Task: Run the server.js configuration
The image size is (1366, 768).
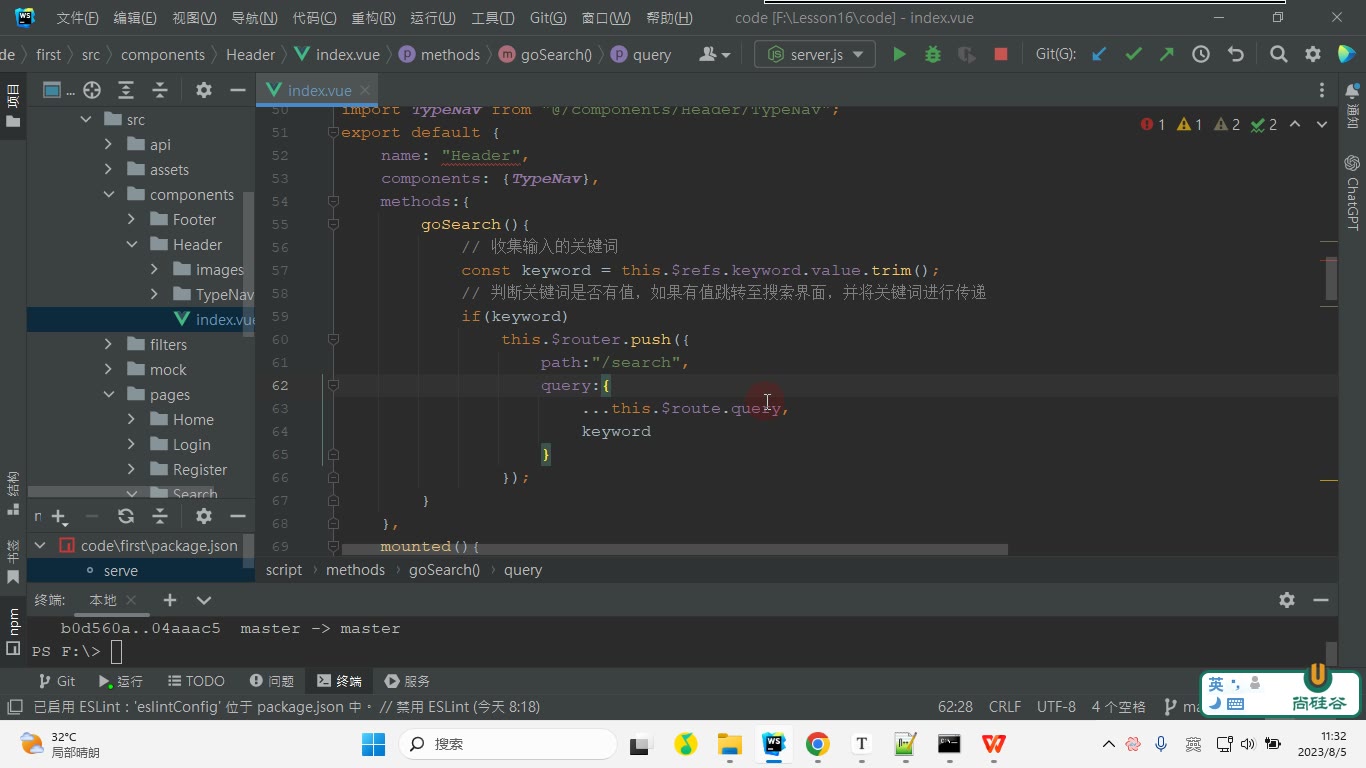Action: point(899,55)
